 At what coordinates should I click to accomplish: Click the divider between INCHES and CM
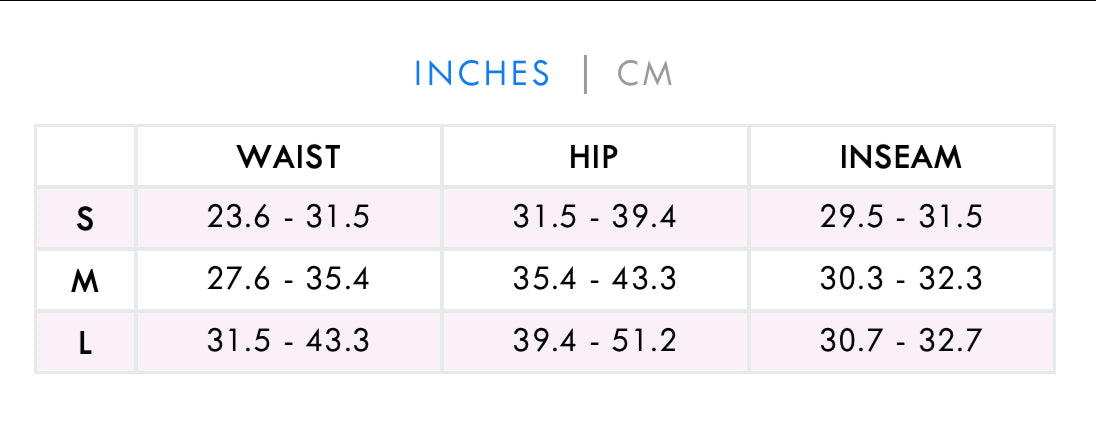[x=585, y=74]
